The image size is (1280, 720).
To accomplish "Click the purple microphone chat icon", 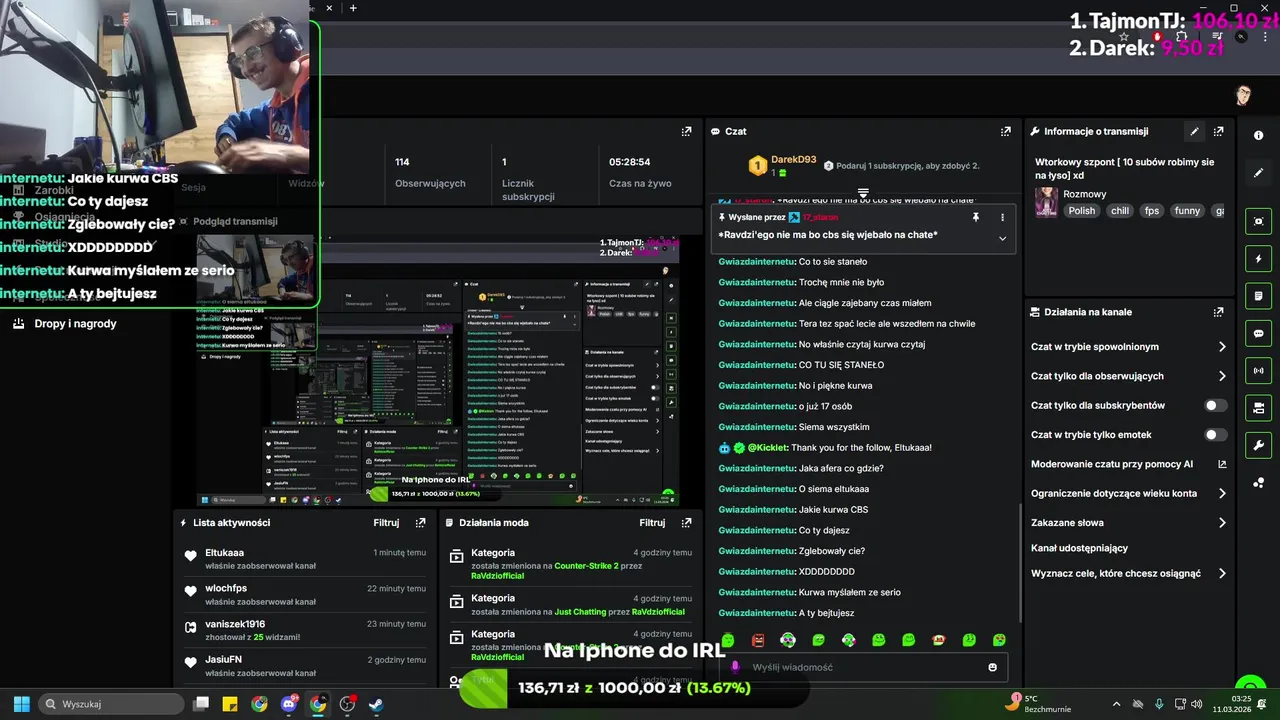I will coord(735,667).
